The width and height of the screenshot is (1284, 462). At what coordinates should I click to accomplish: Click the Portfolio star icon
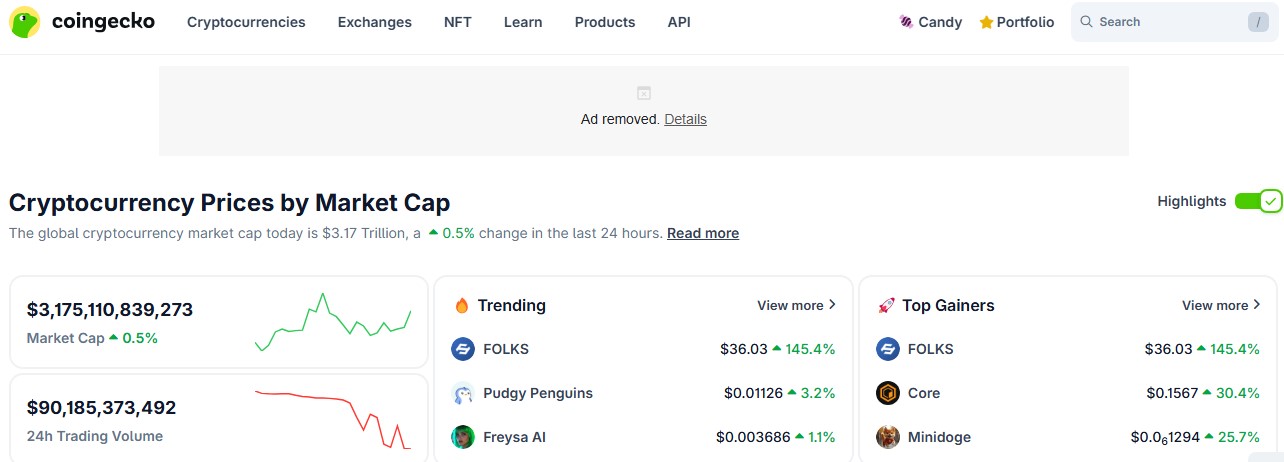986,22
